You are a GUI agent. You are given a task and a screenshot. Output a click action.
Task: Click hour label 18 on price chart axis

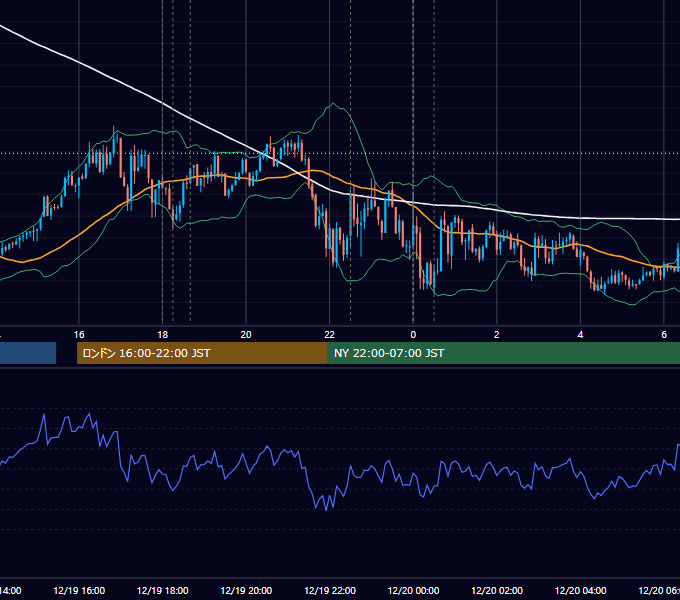[x=163, y=335]
